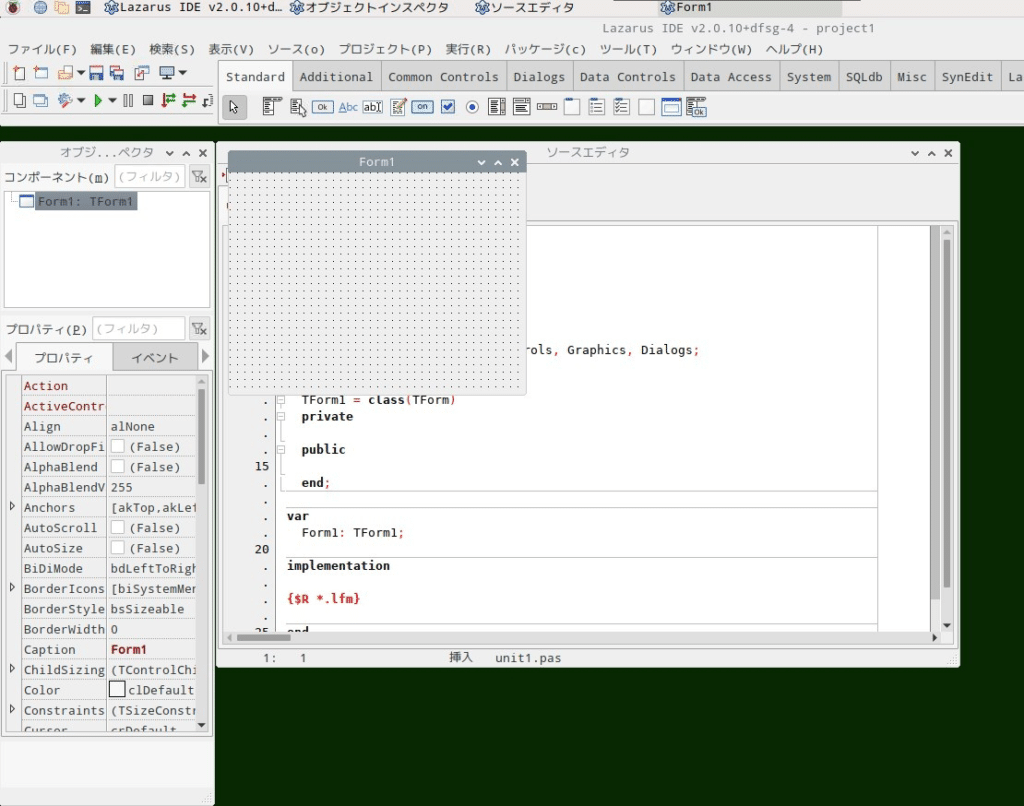The width and height of the screenshot is (1024, 806).
Task: Pick the TMemo component
Action: 398,107
